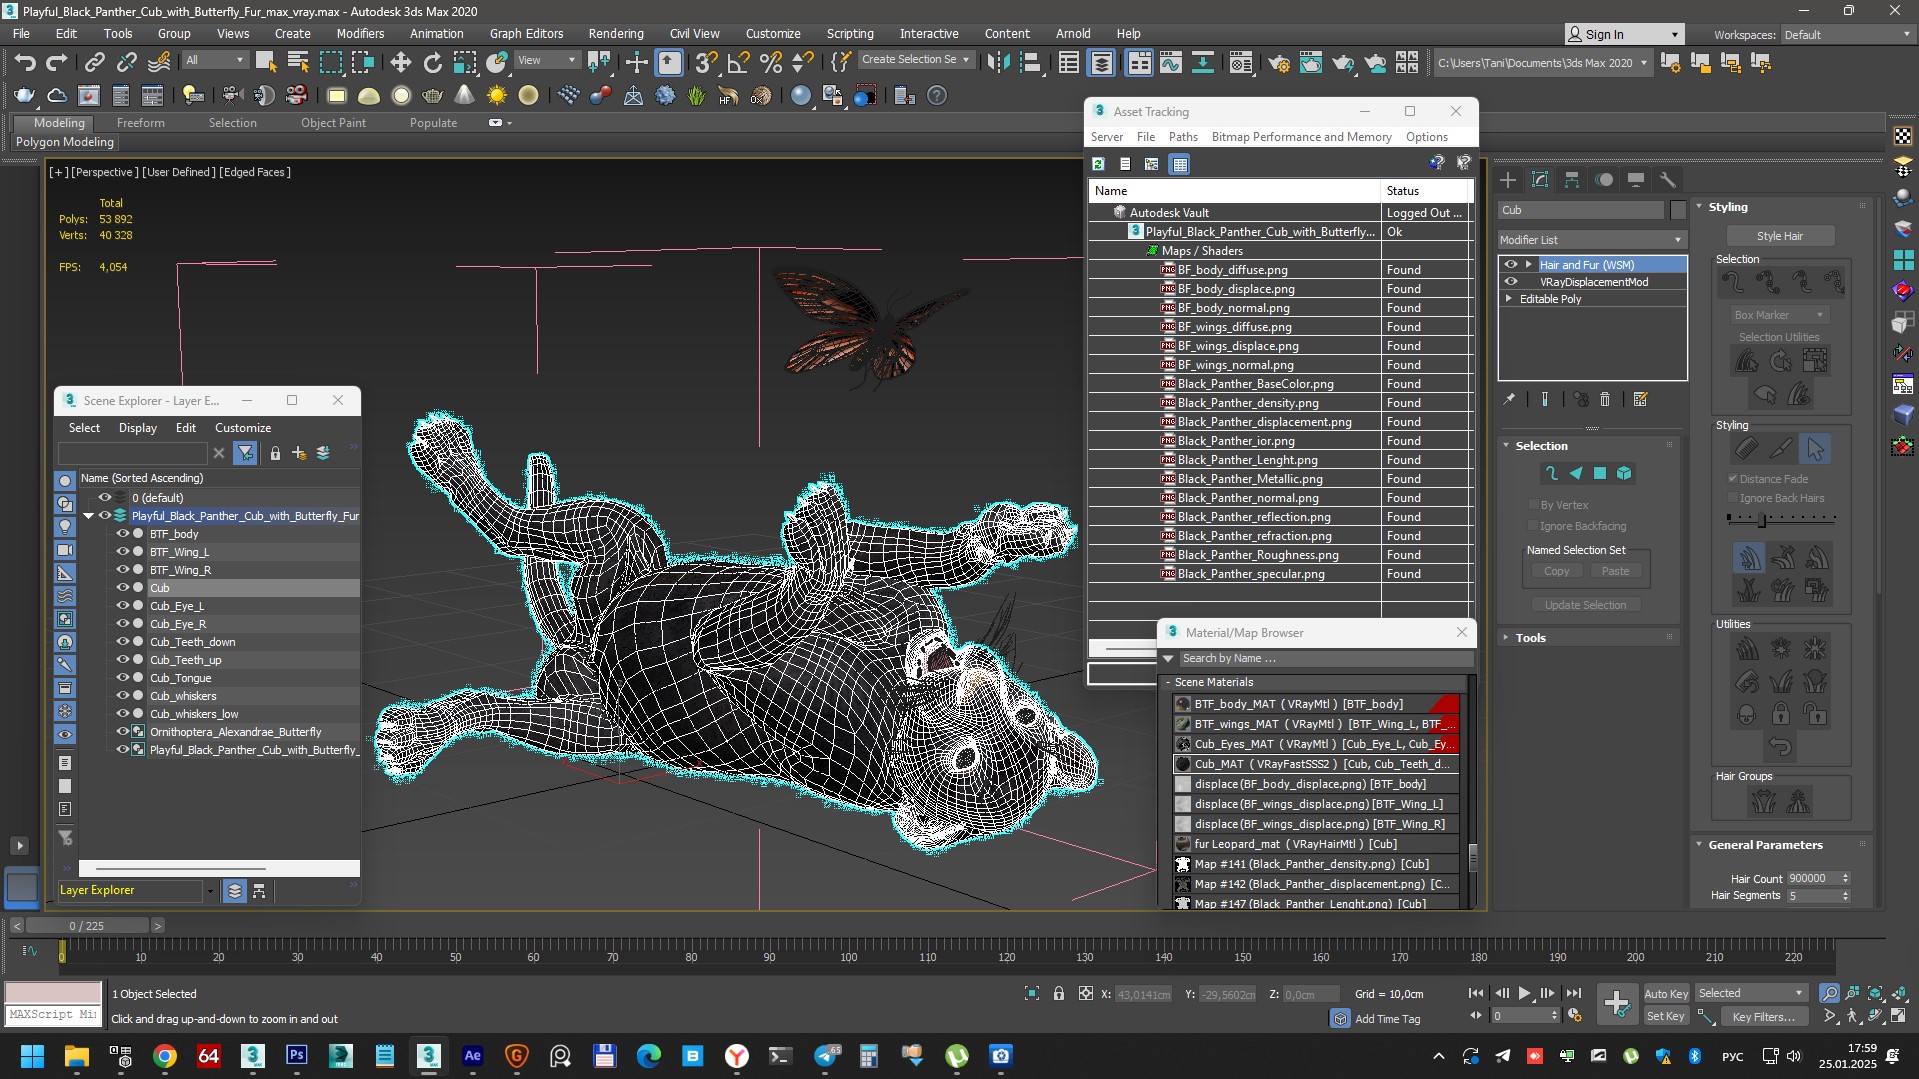Click the Create tab plus icon in command panel
This screenshot has height=1079, width=1919.
(1508, 180)
